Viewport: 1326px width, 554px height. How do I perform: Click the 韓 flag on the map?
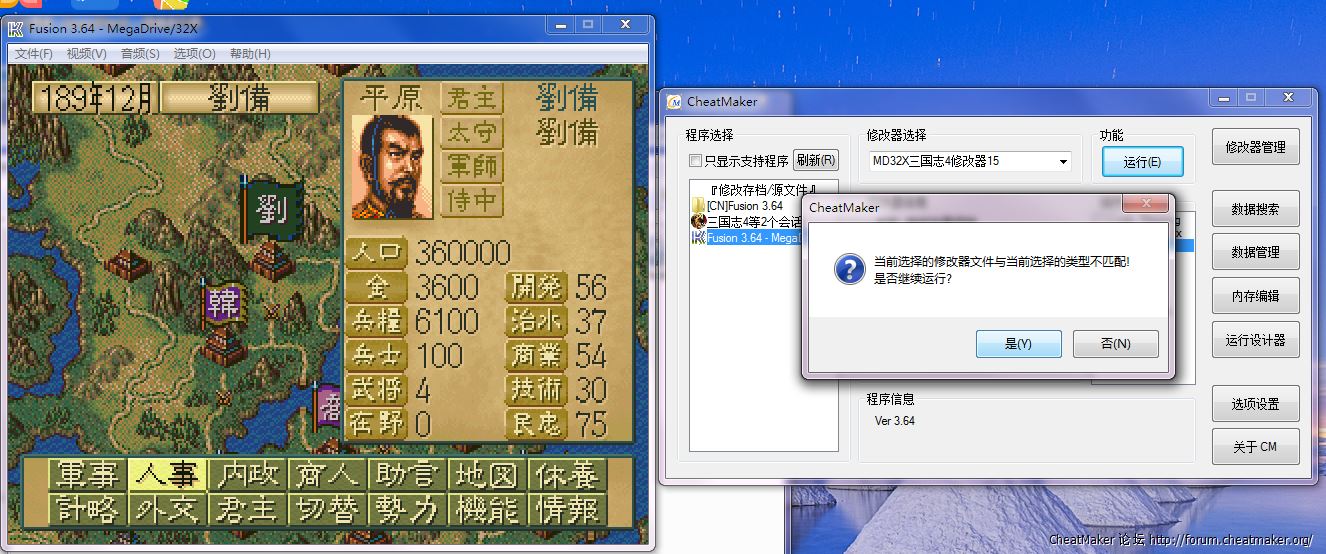(x=222, y=304)
